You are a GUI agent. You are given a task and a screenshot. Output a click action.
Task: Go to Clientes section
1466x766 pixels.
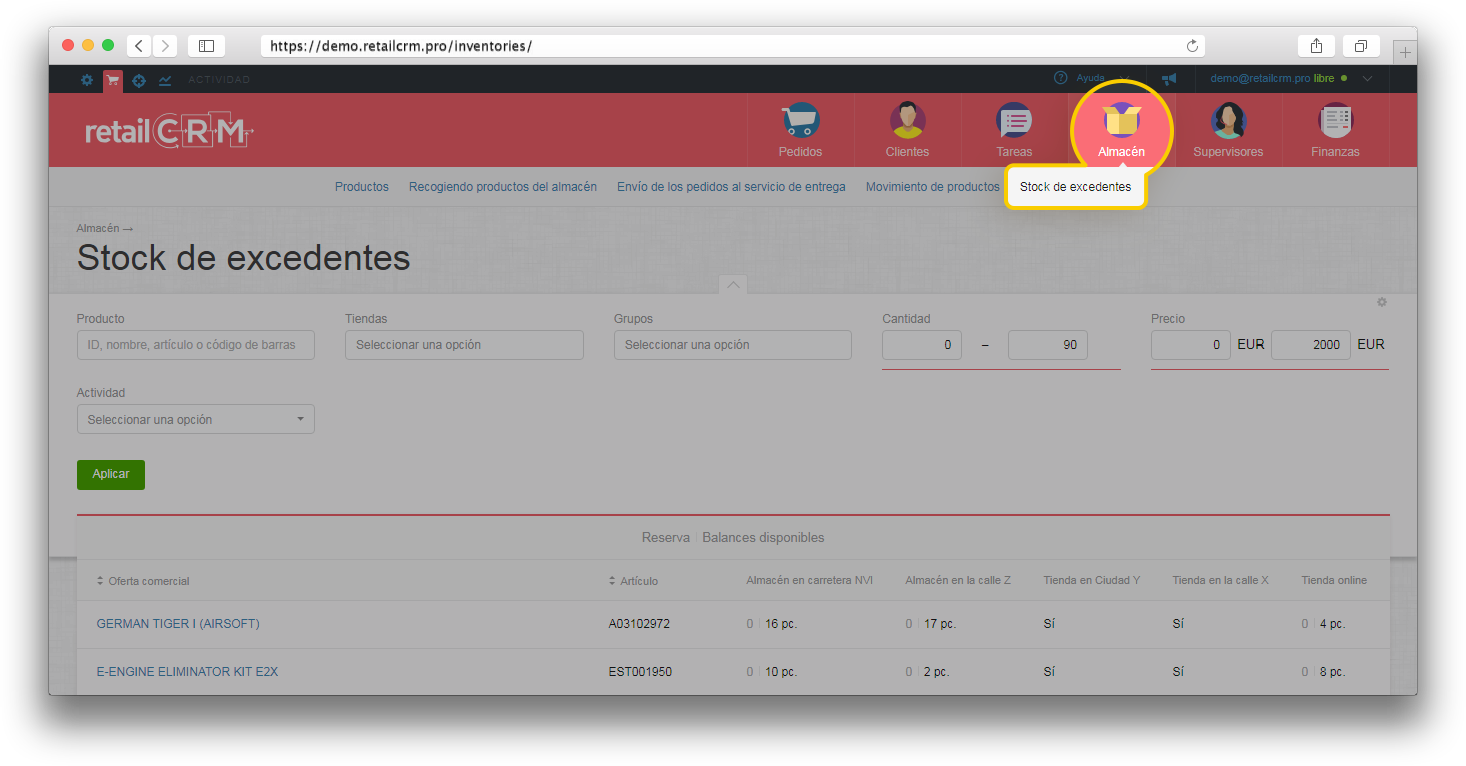point(907,130)
